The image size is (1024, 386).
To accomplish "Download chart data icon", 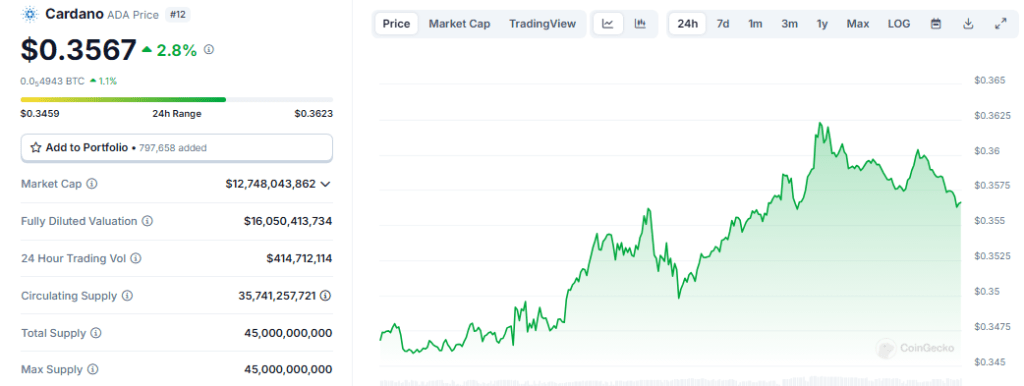I will click(968, 24).
